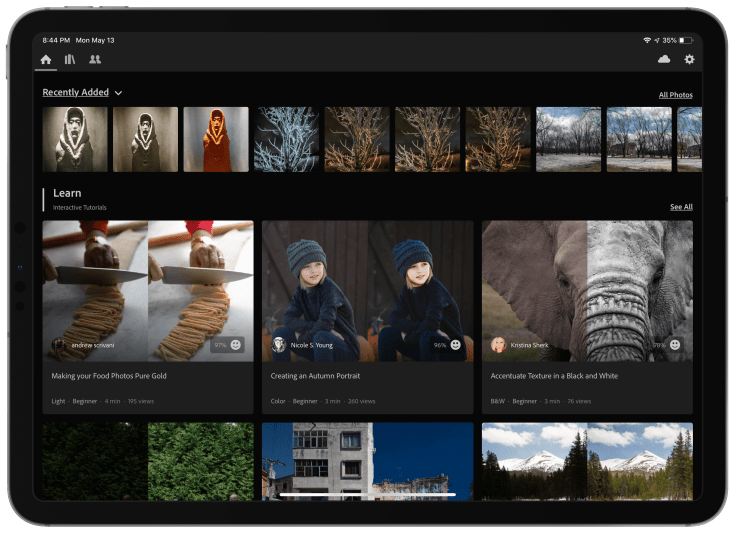Open the settings gear icon
736x534 pixels.
coord(689,59)
